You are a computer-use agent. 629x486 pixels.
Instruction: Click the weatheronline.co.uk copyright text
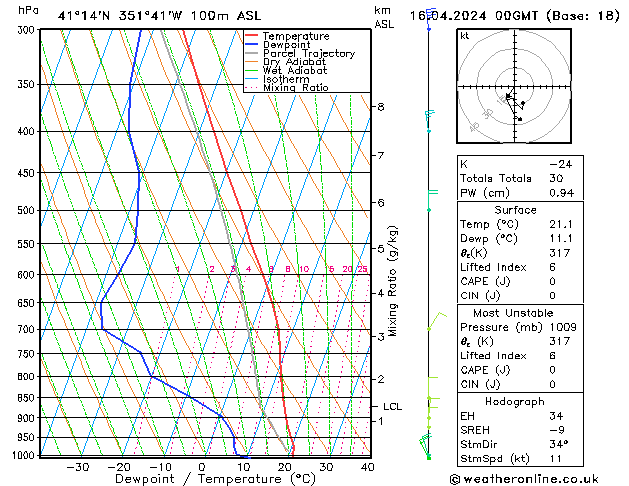524,479
